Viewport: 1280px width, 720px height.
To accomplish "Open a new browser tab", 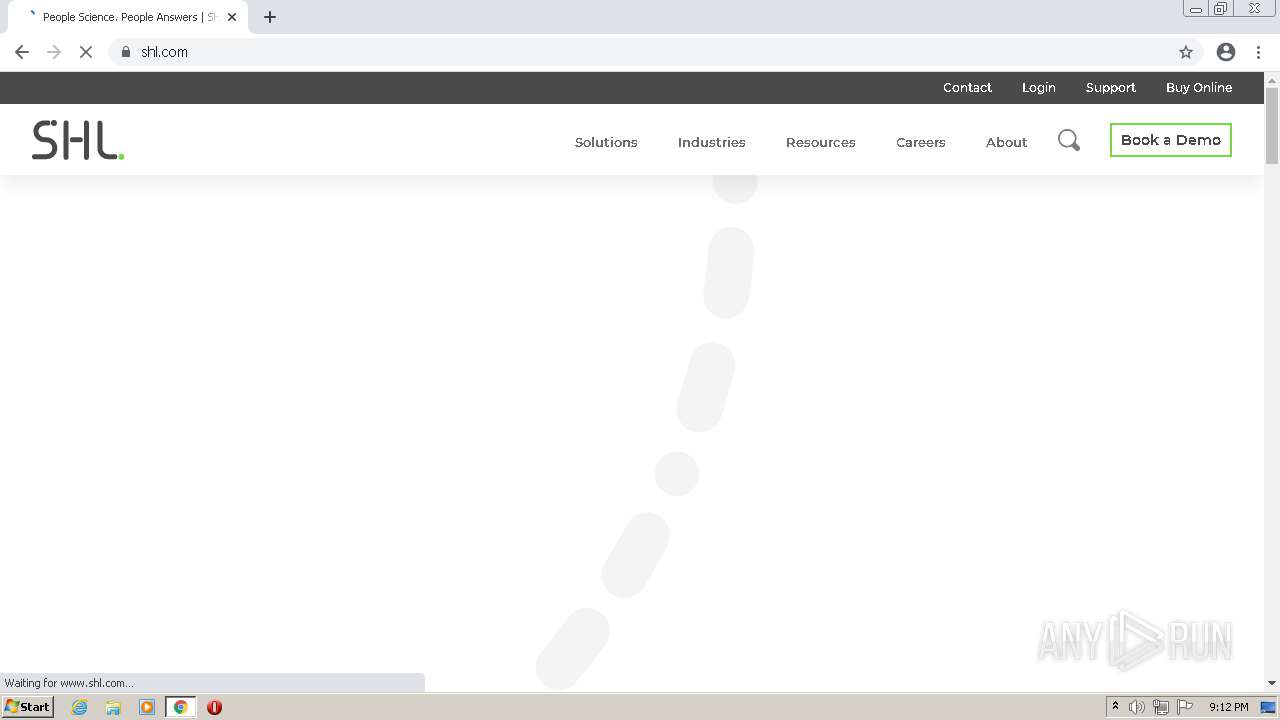I will click(270, 17).
